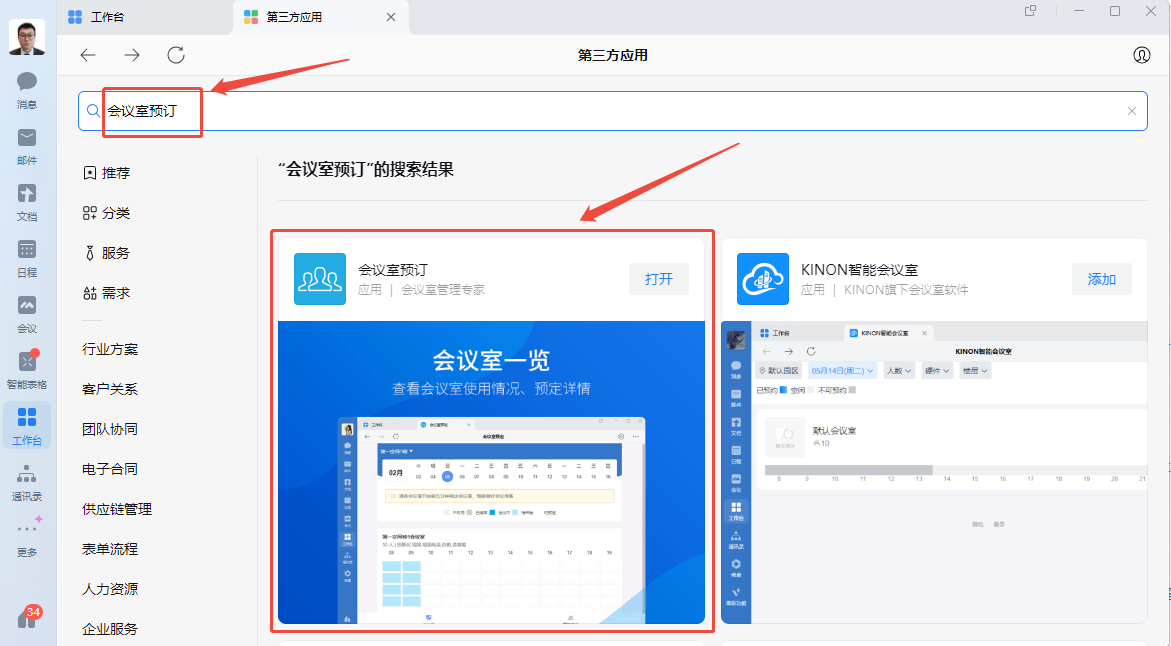Open the 更多 more options icon
Image resolution: width=1171 pixels, height=646 pixels.
27,538
